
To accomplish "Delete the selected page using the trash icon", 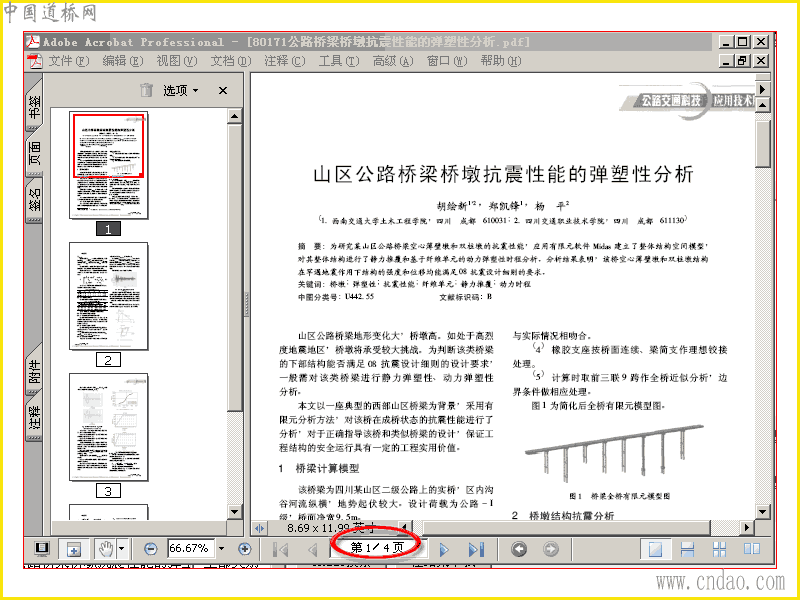I will tap(146, 90).
